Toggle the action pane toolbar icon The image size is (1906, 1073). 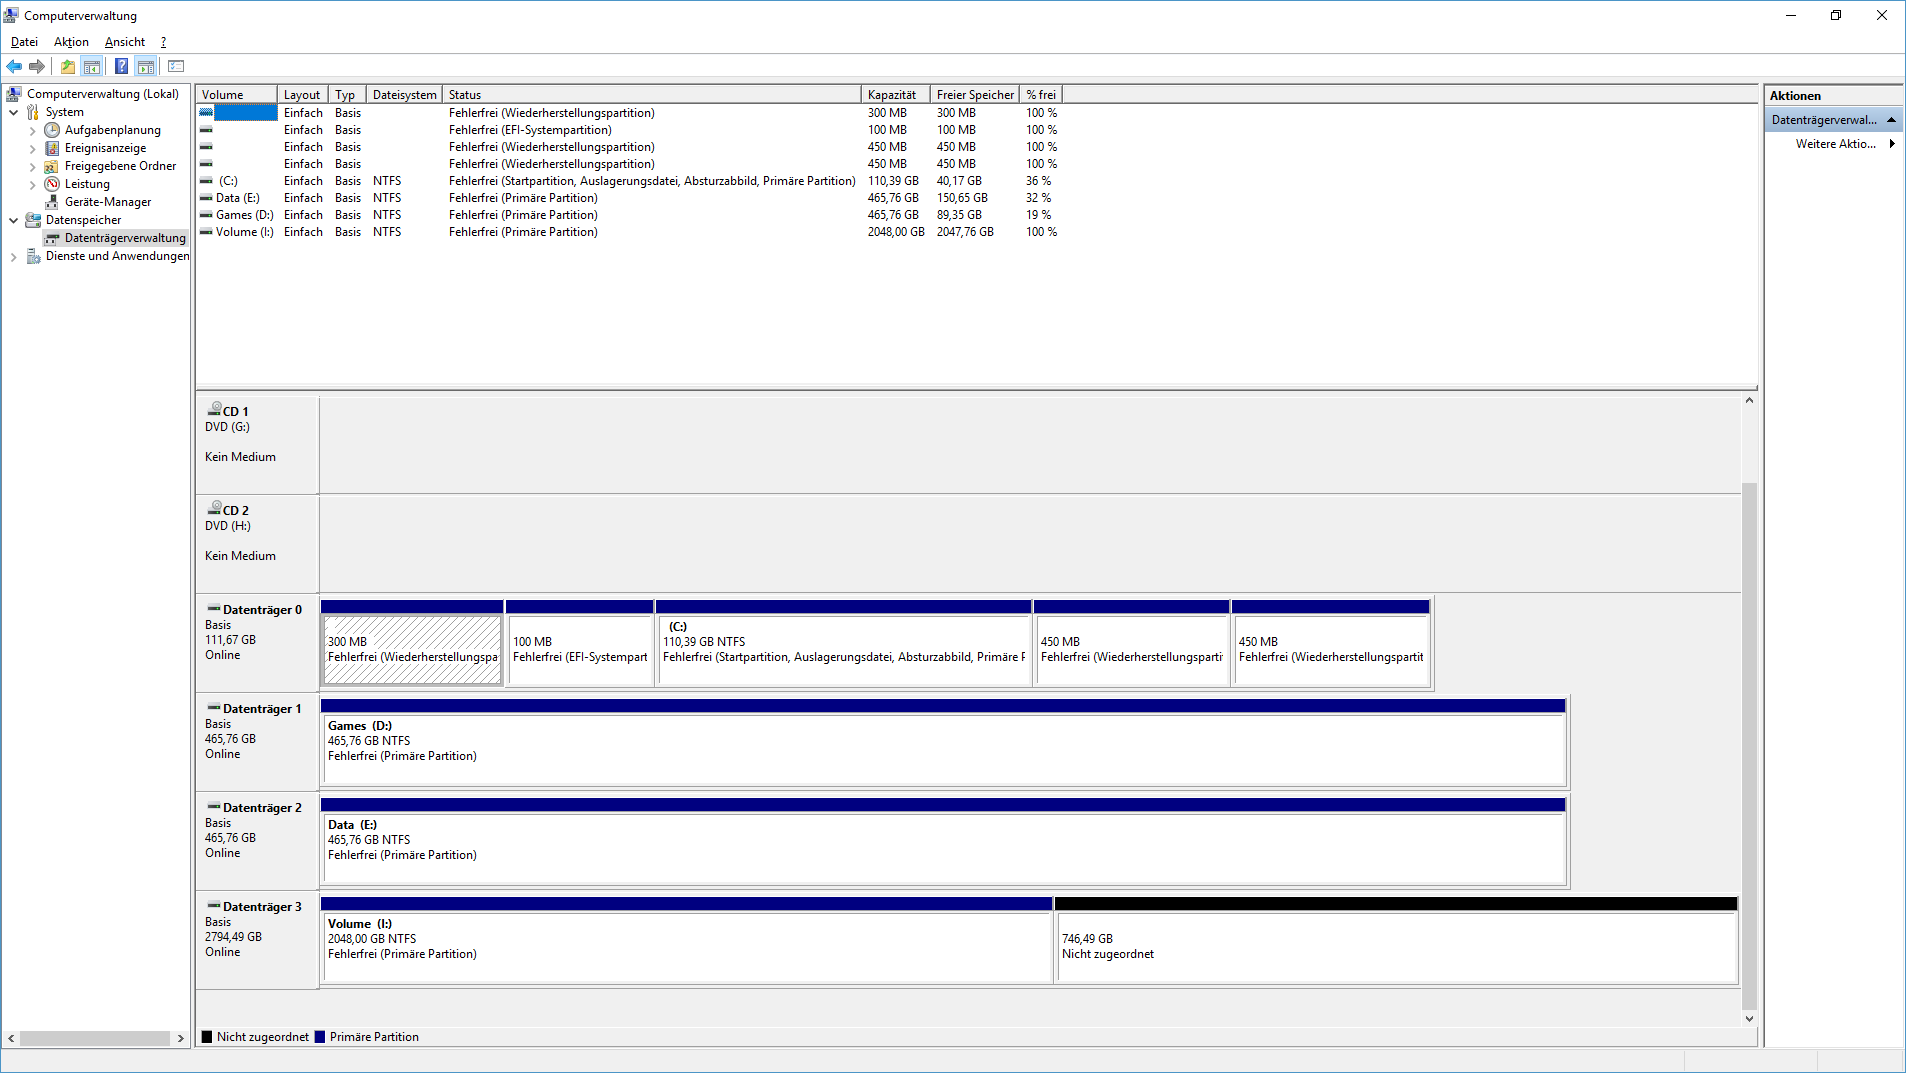coord(146,66)
